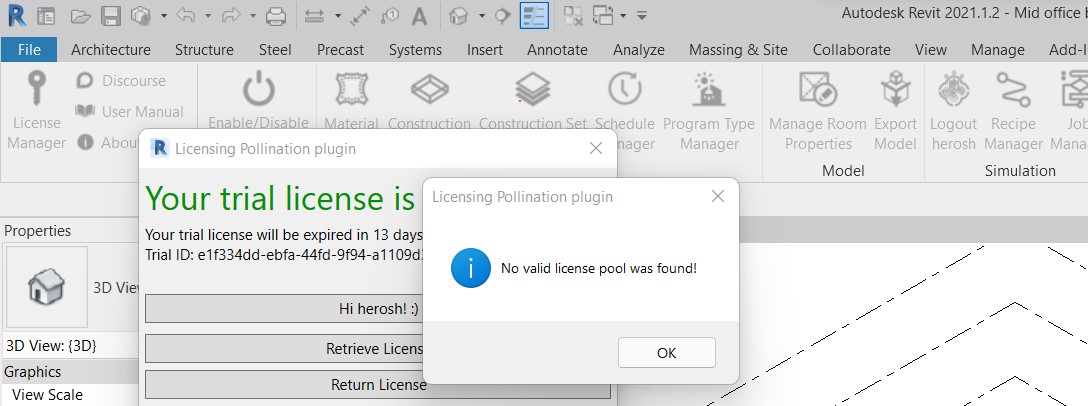The width and height of the screenshot is (1088, 406).
Task: Select the 3D View: {3D} selector in Properties
Action: [71, 346]
